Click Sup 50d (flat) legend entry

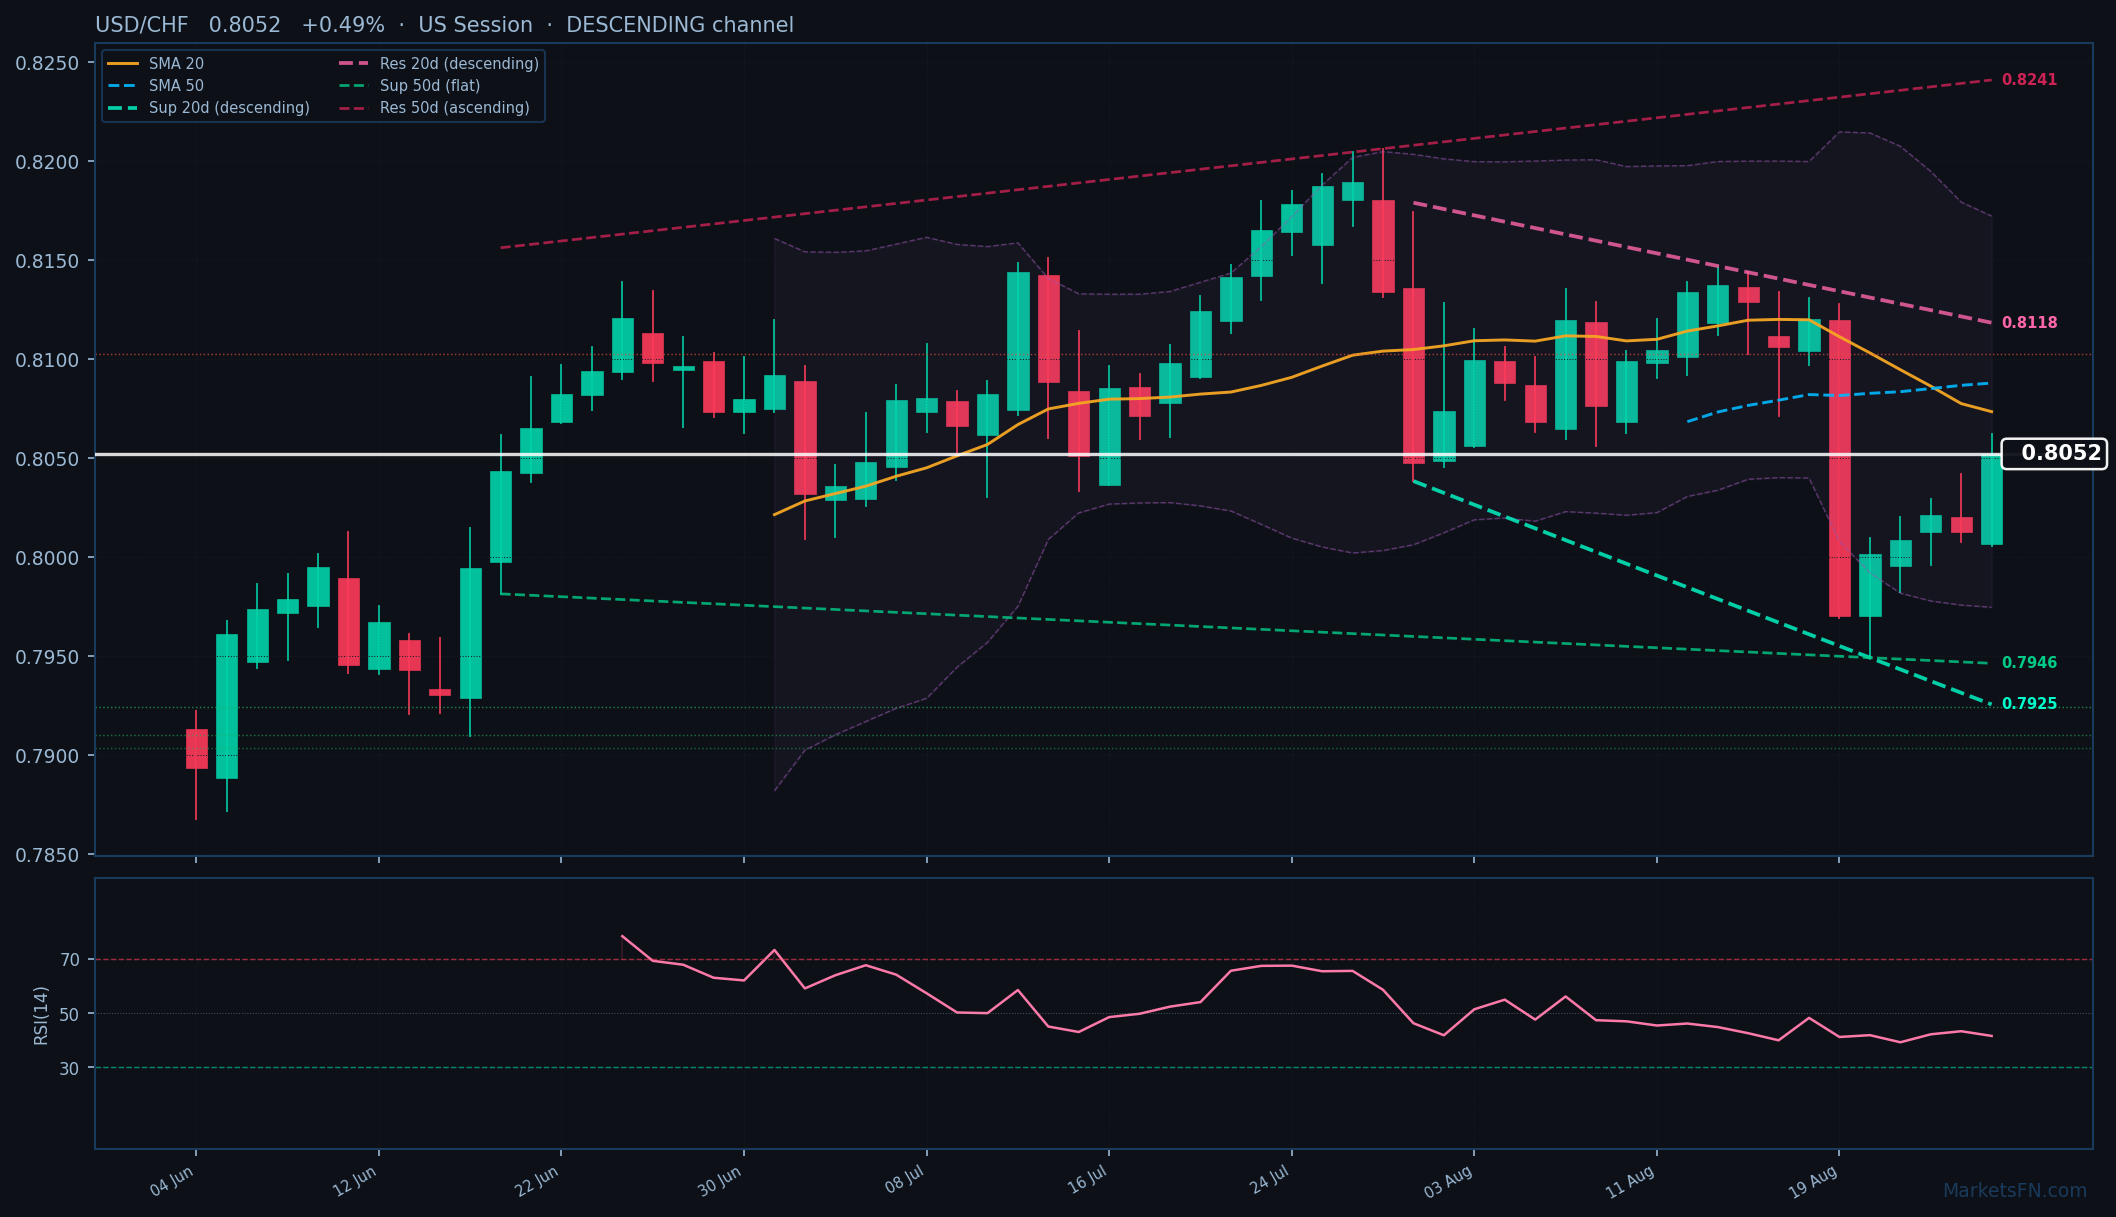[x=410, y=86]
